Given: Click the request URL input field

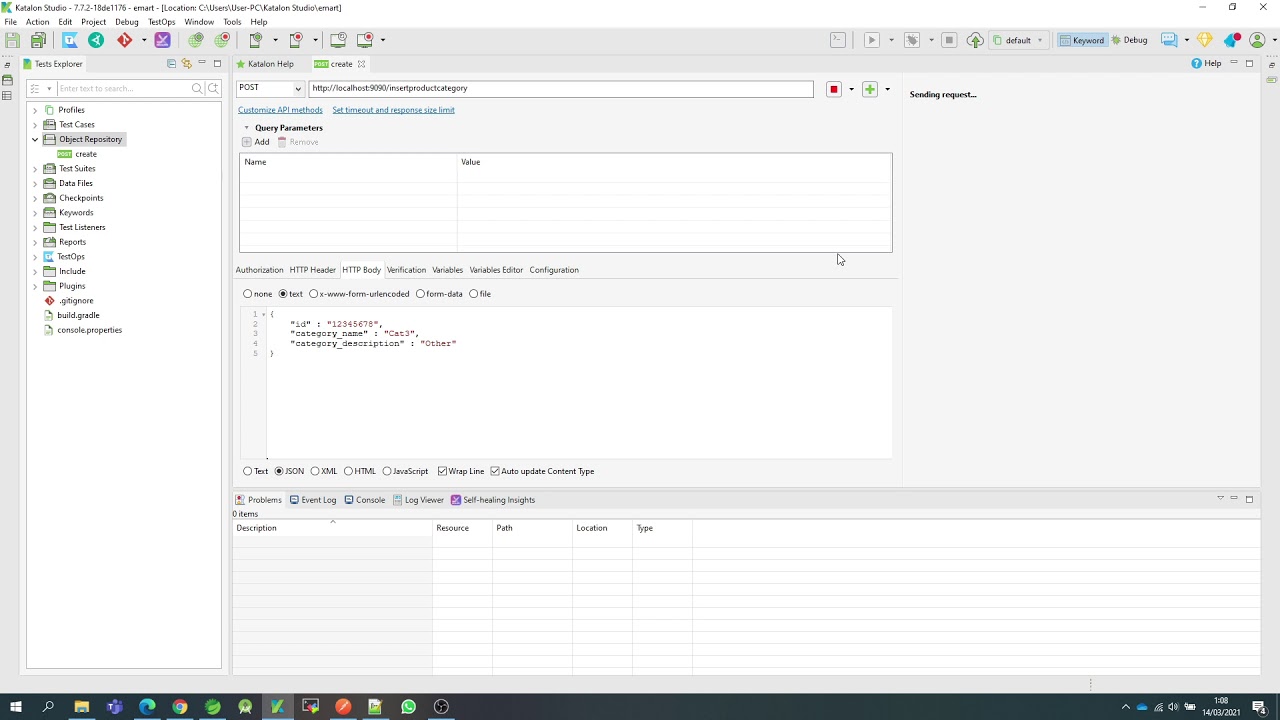Looking at the screenshot, I should [561, 88].
